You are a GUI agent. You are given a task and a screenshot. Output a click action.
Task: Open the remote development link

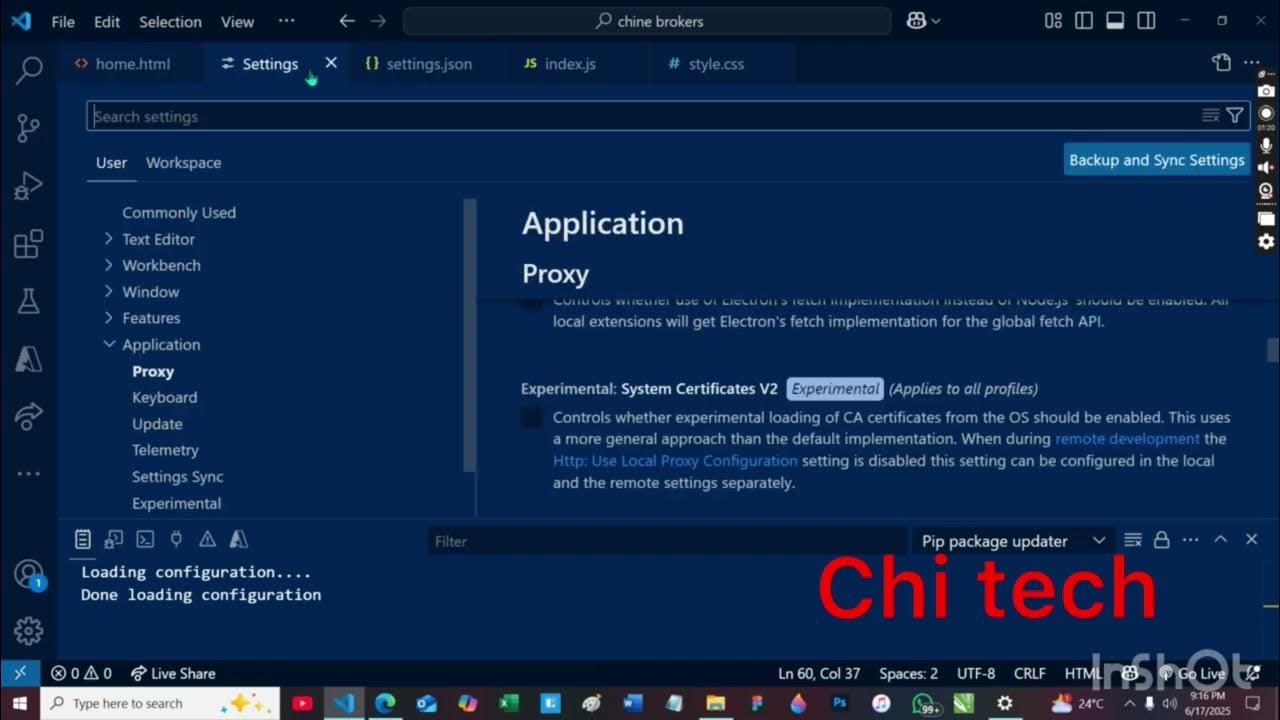pos(1128,438)
